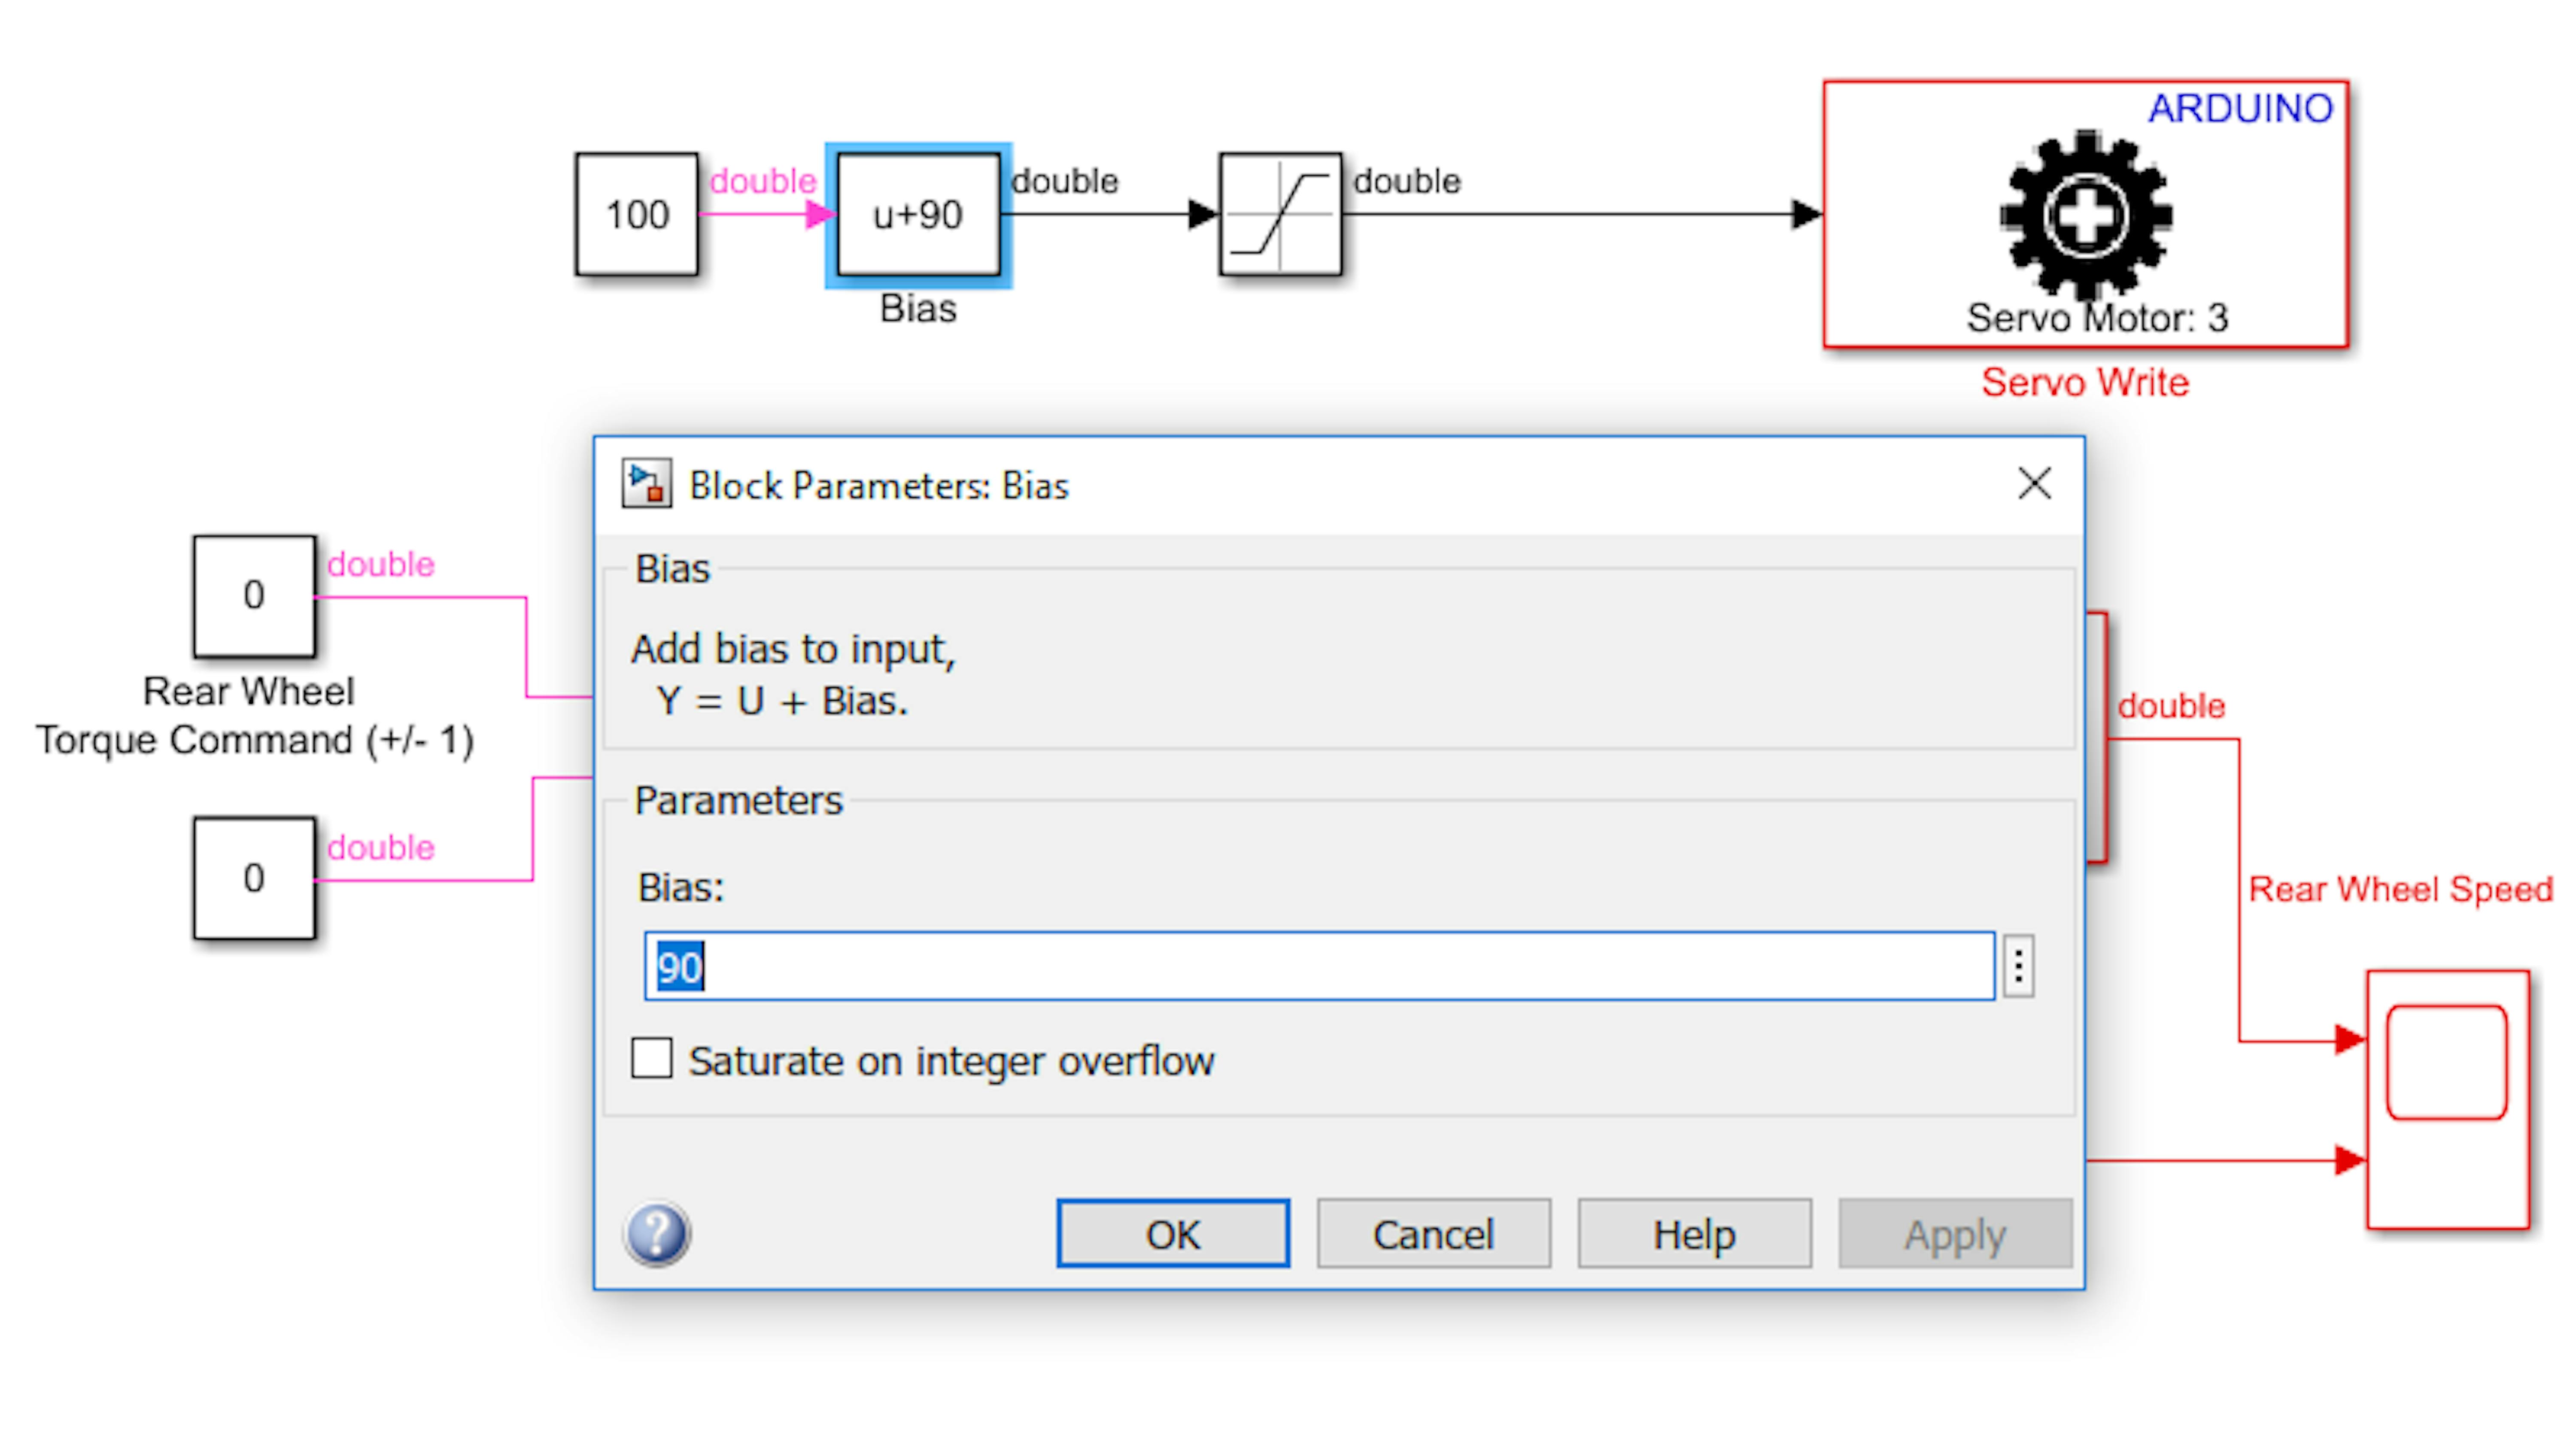Close the Block Parameters: Bias dialog

(2034, 484)
